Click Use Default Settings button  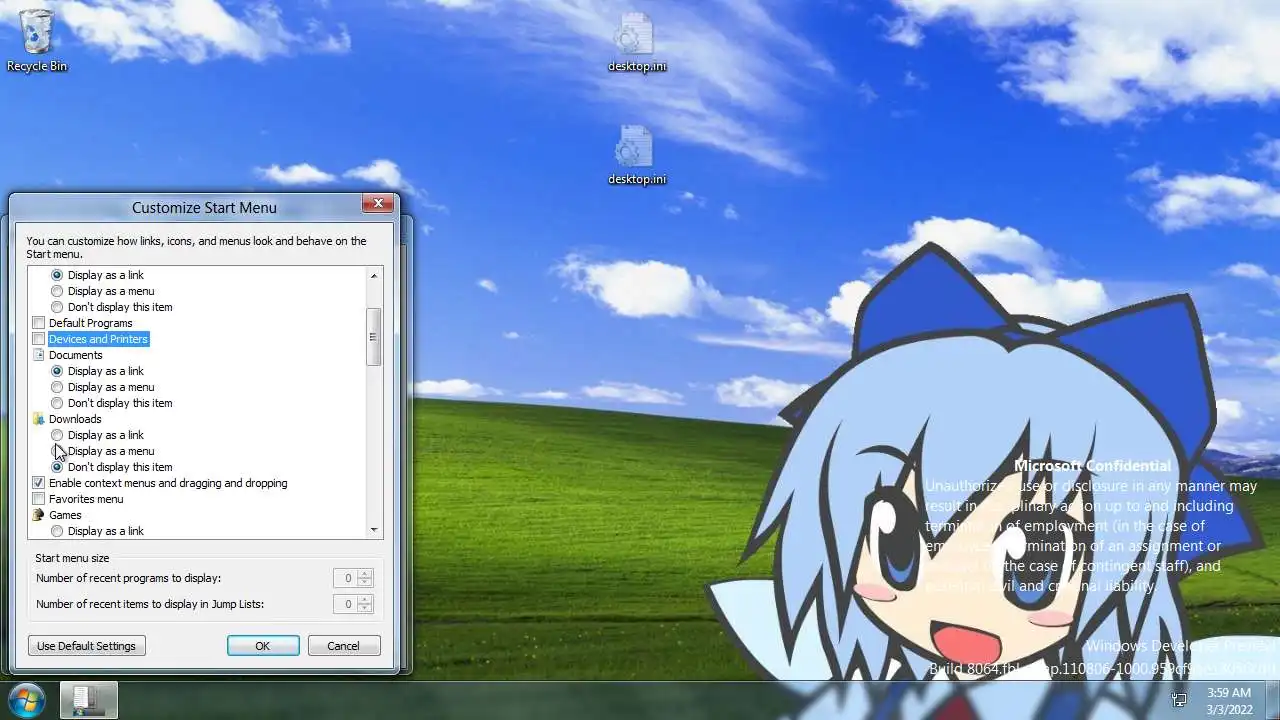tap(87, 646)
